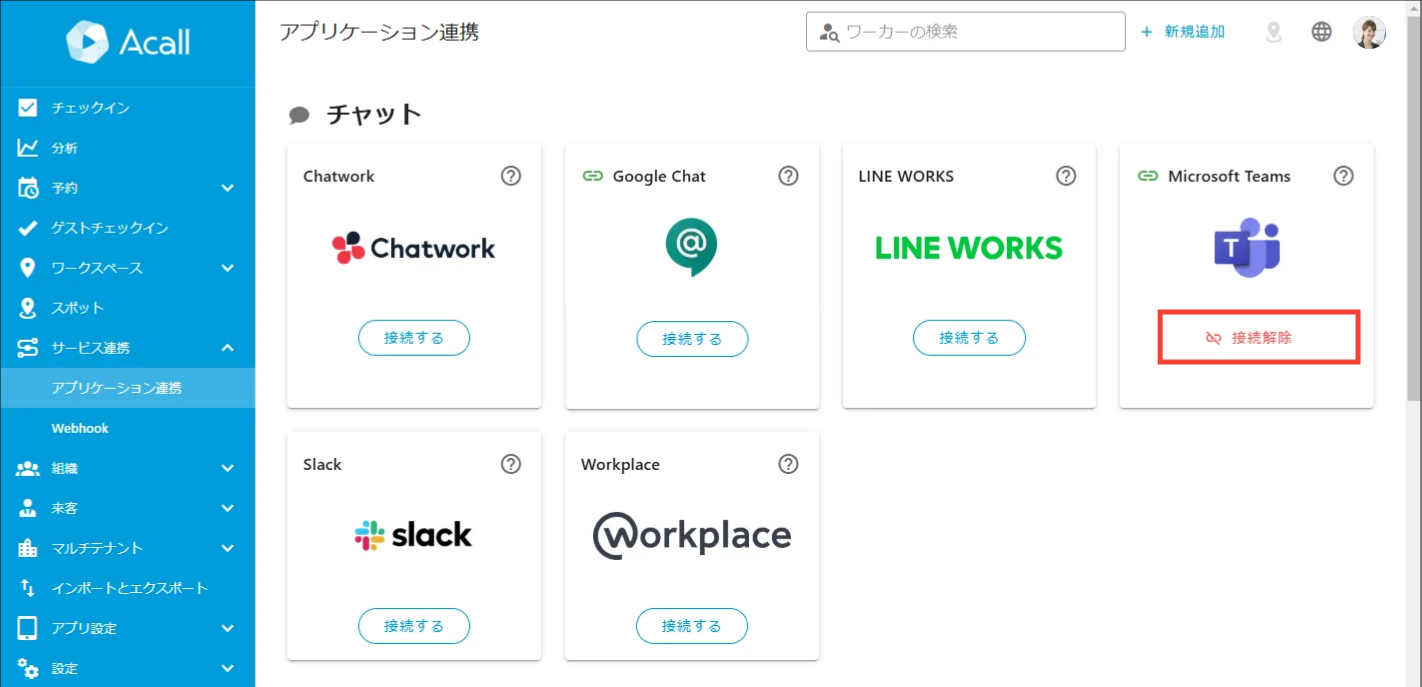The width and height of the screenshot is (1422, 687).
Task: Expand the 予約 sidebar menu
Action: (x=127, y=188)
